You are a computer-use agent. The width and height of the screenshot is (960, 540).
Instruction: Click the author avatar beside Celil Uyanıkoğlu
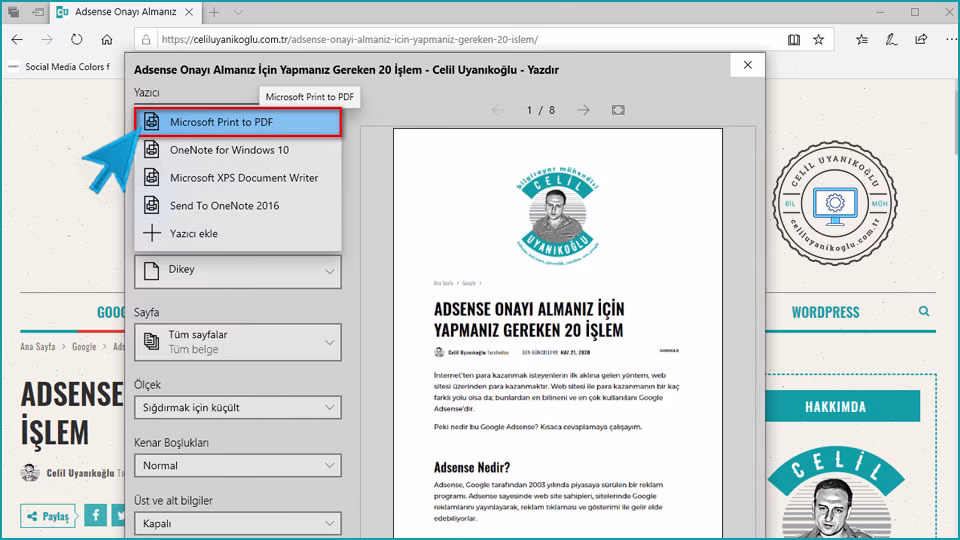(x=29, y=473)
